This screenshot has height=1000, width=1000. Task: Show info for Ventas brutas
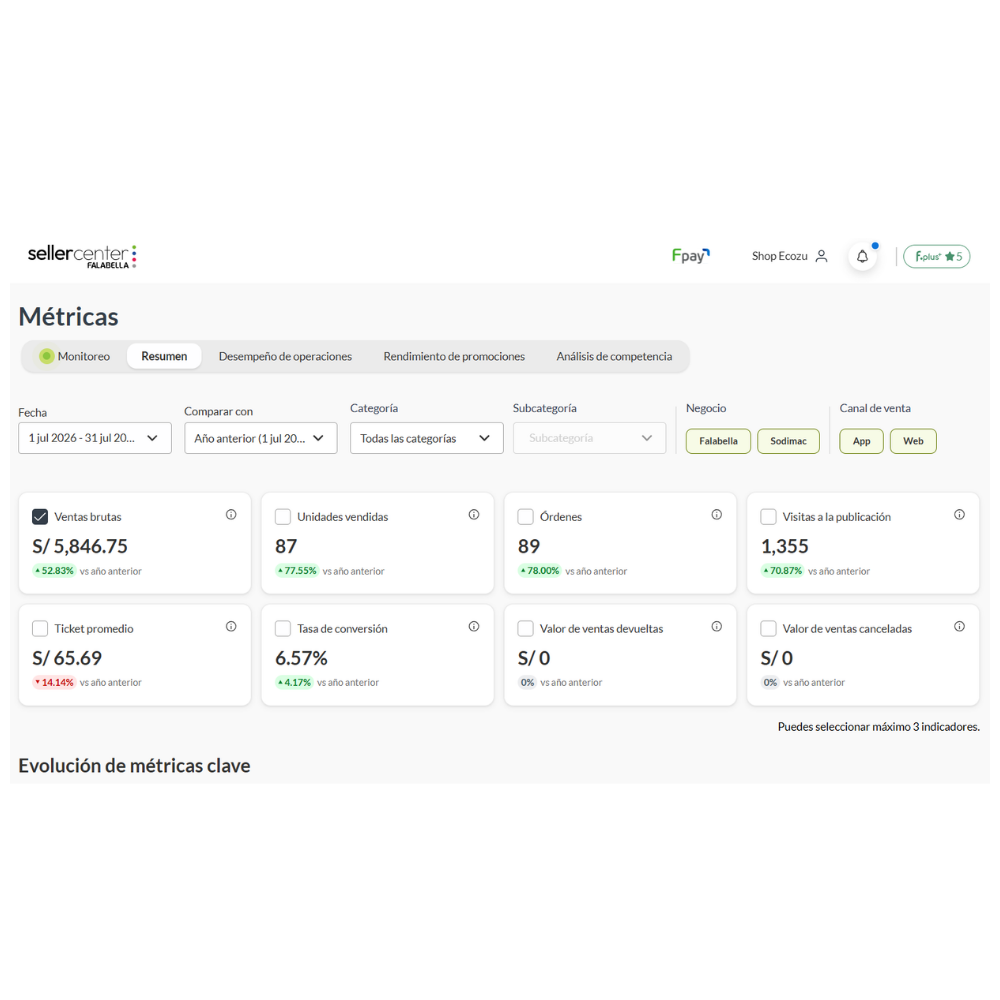click(x=231, y=515)
